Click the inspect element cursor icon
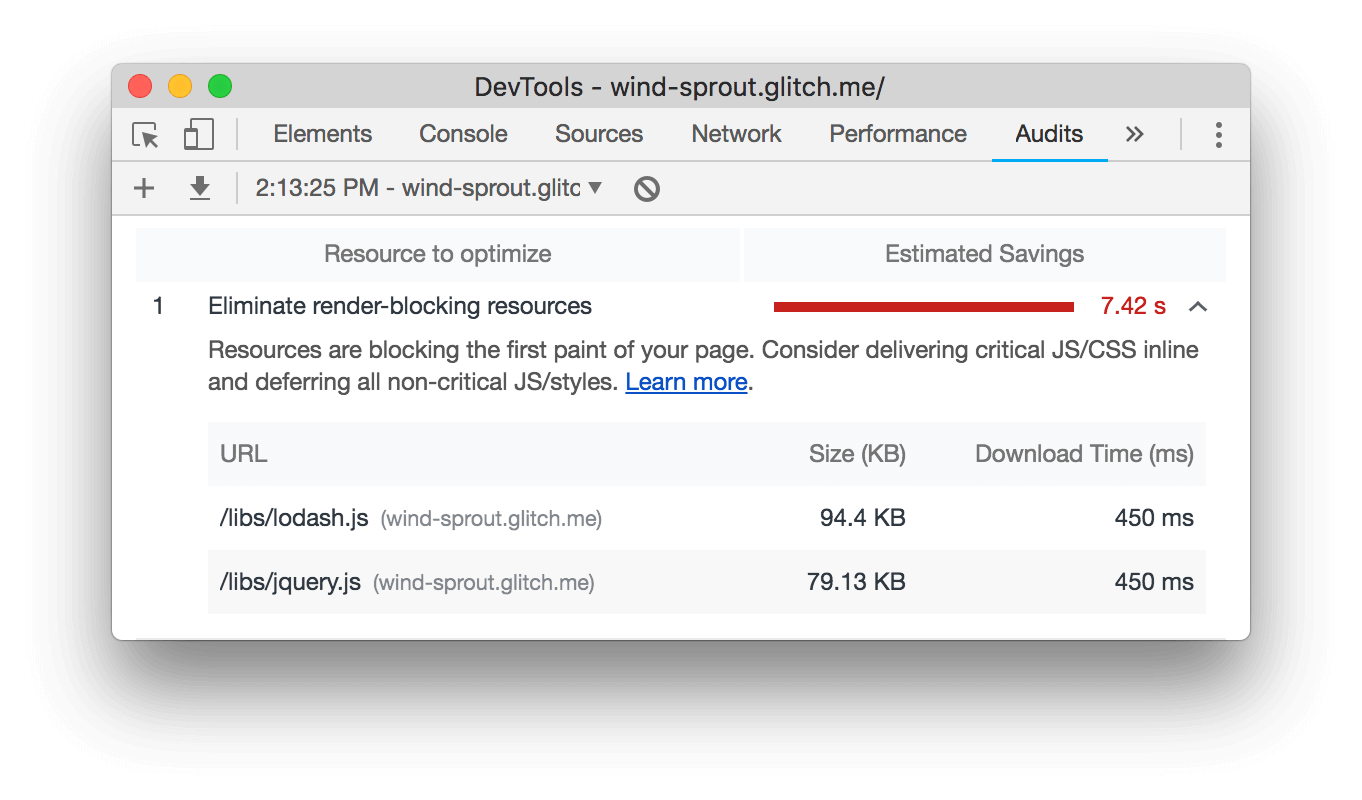The width and height of the screenshot is (1362, 800). 146,135
